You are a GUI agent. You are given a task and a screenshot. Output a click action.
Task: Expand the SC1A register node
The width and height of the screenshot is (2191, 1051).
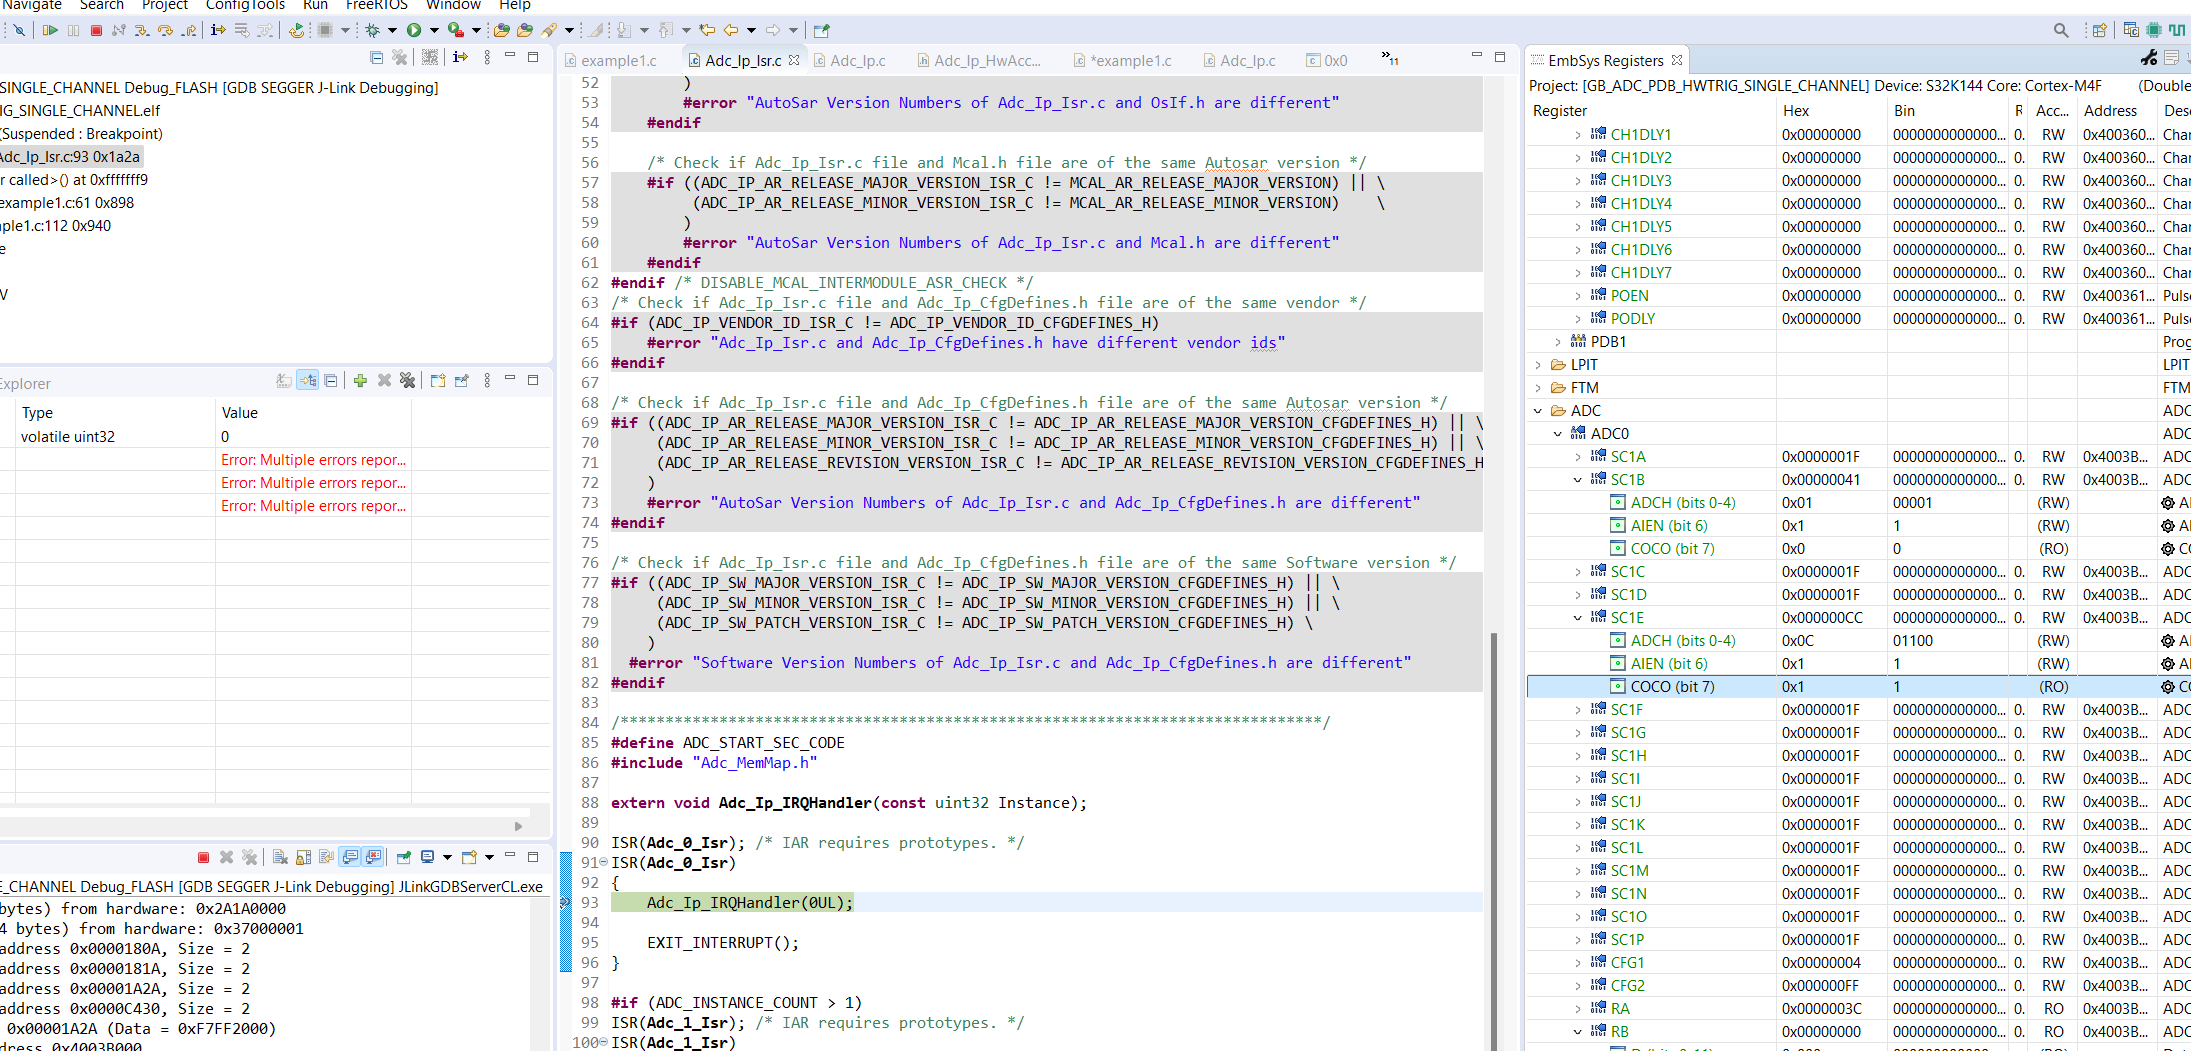[1578, 457]
